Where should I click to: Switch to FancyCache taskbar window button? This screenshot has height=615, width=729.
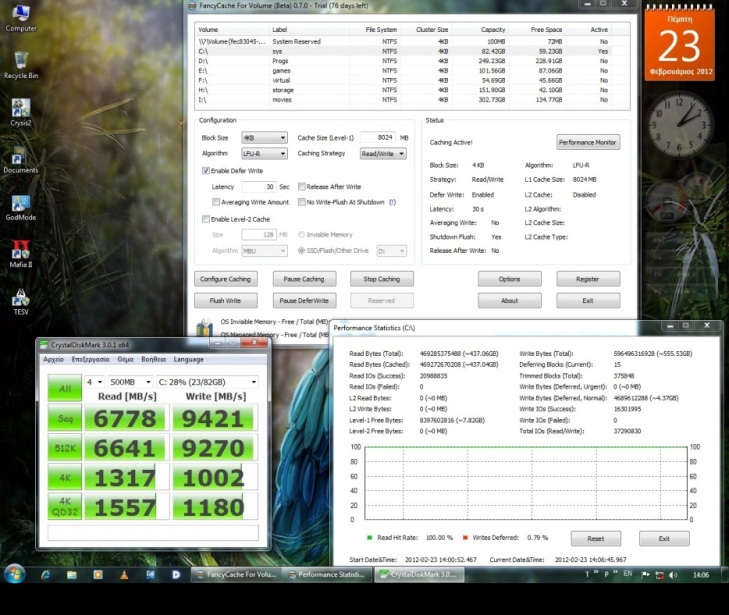(x=237, y=575)
